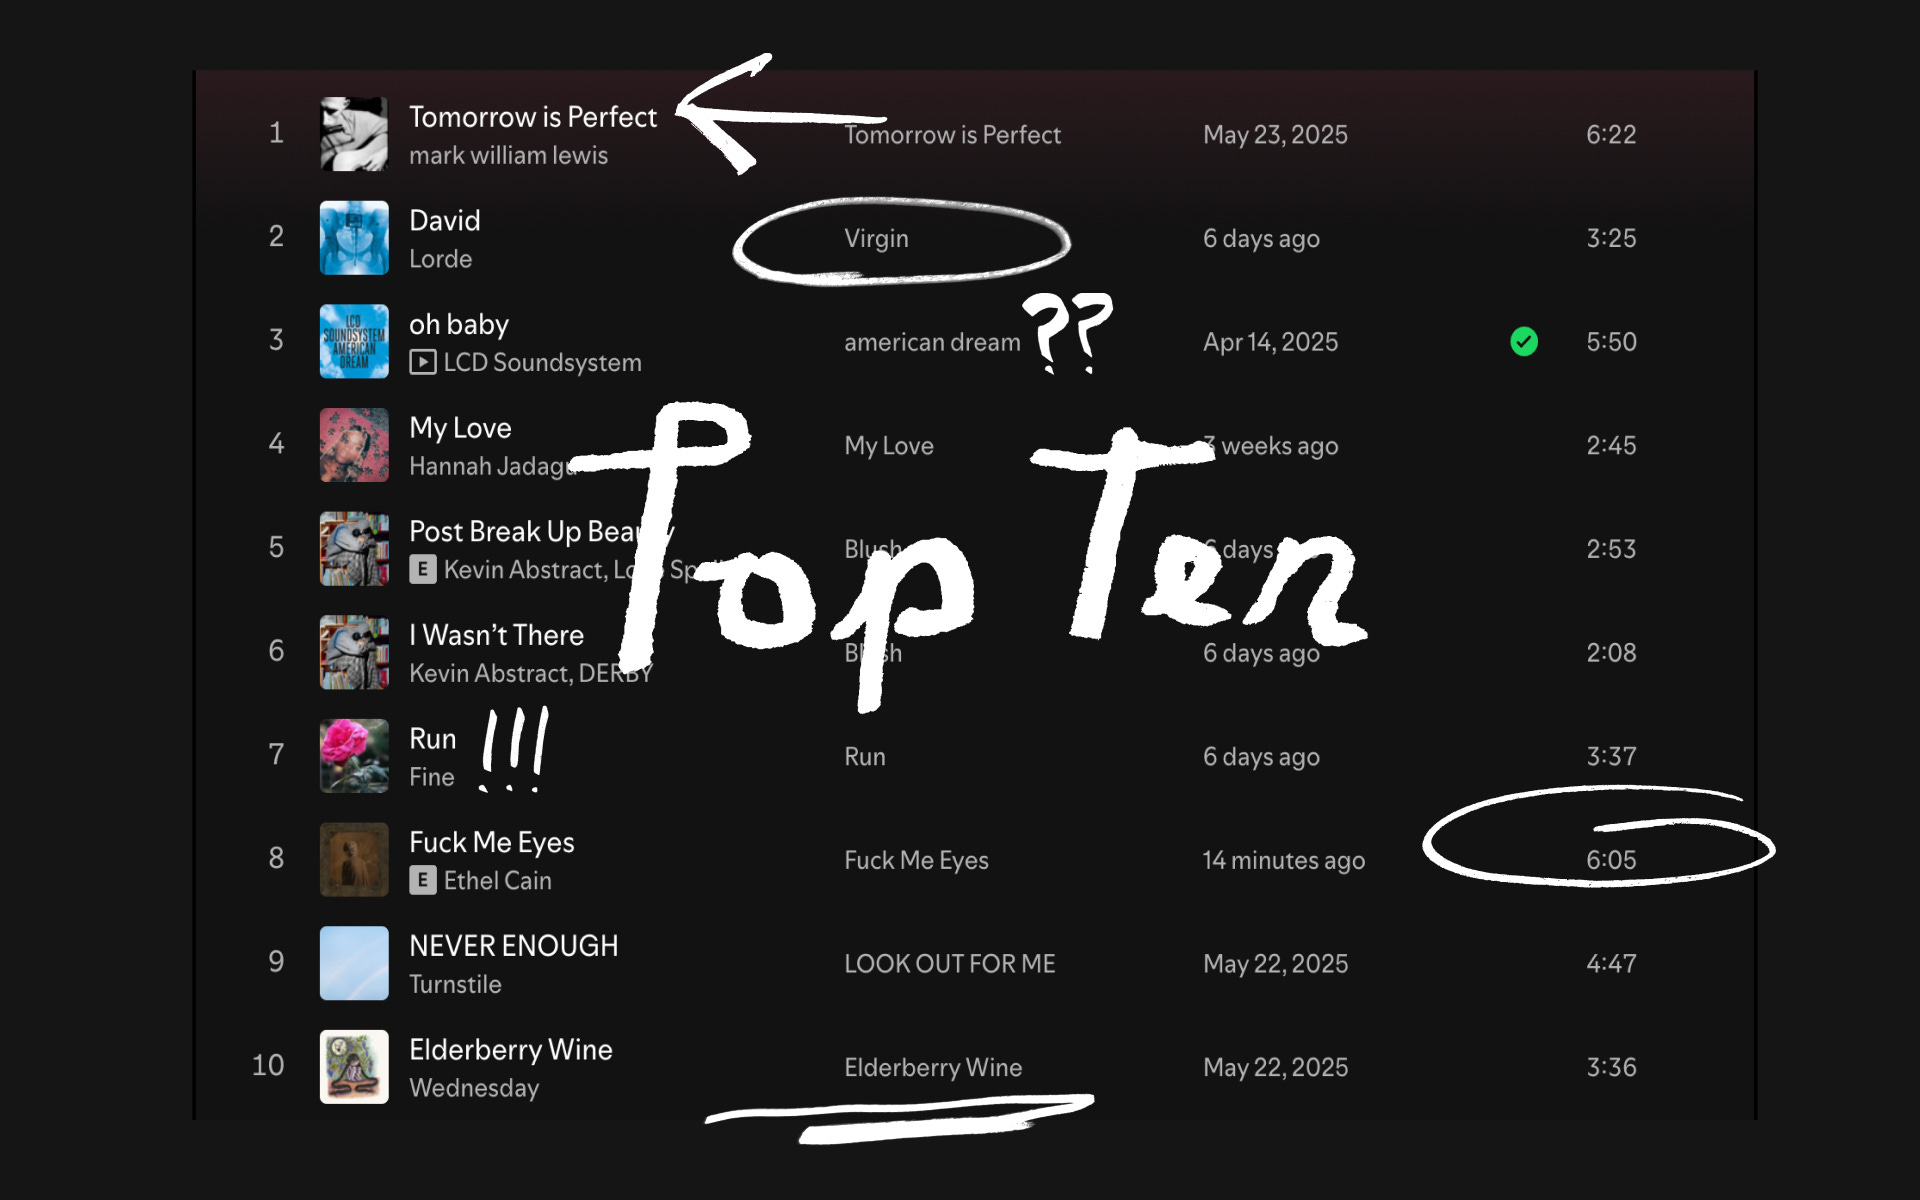This screenshot has height=1200, width=1920.
Task: Click the My Love cover art
Action: pyautogui.click(x=354, y=445)
